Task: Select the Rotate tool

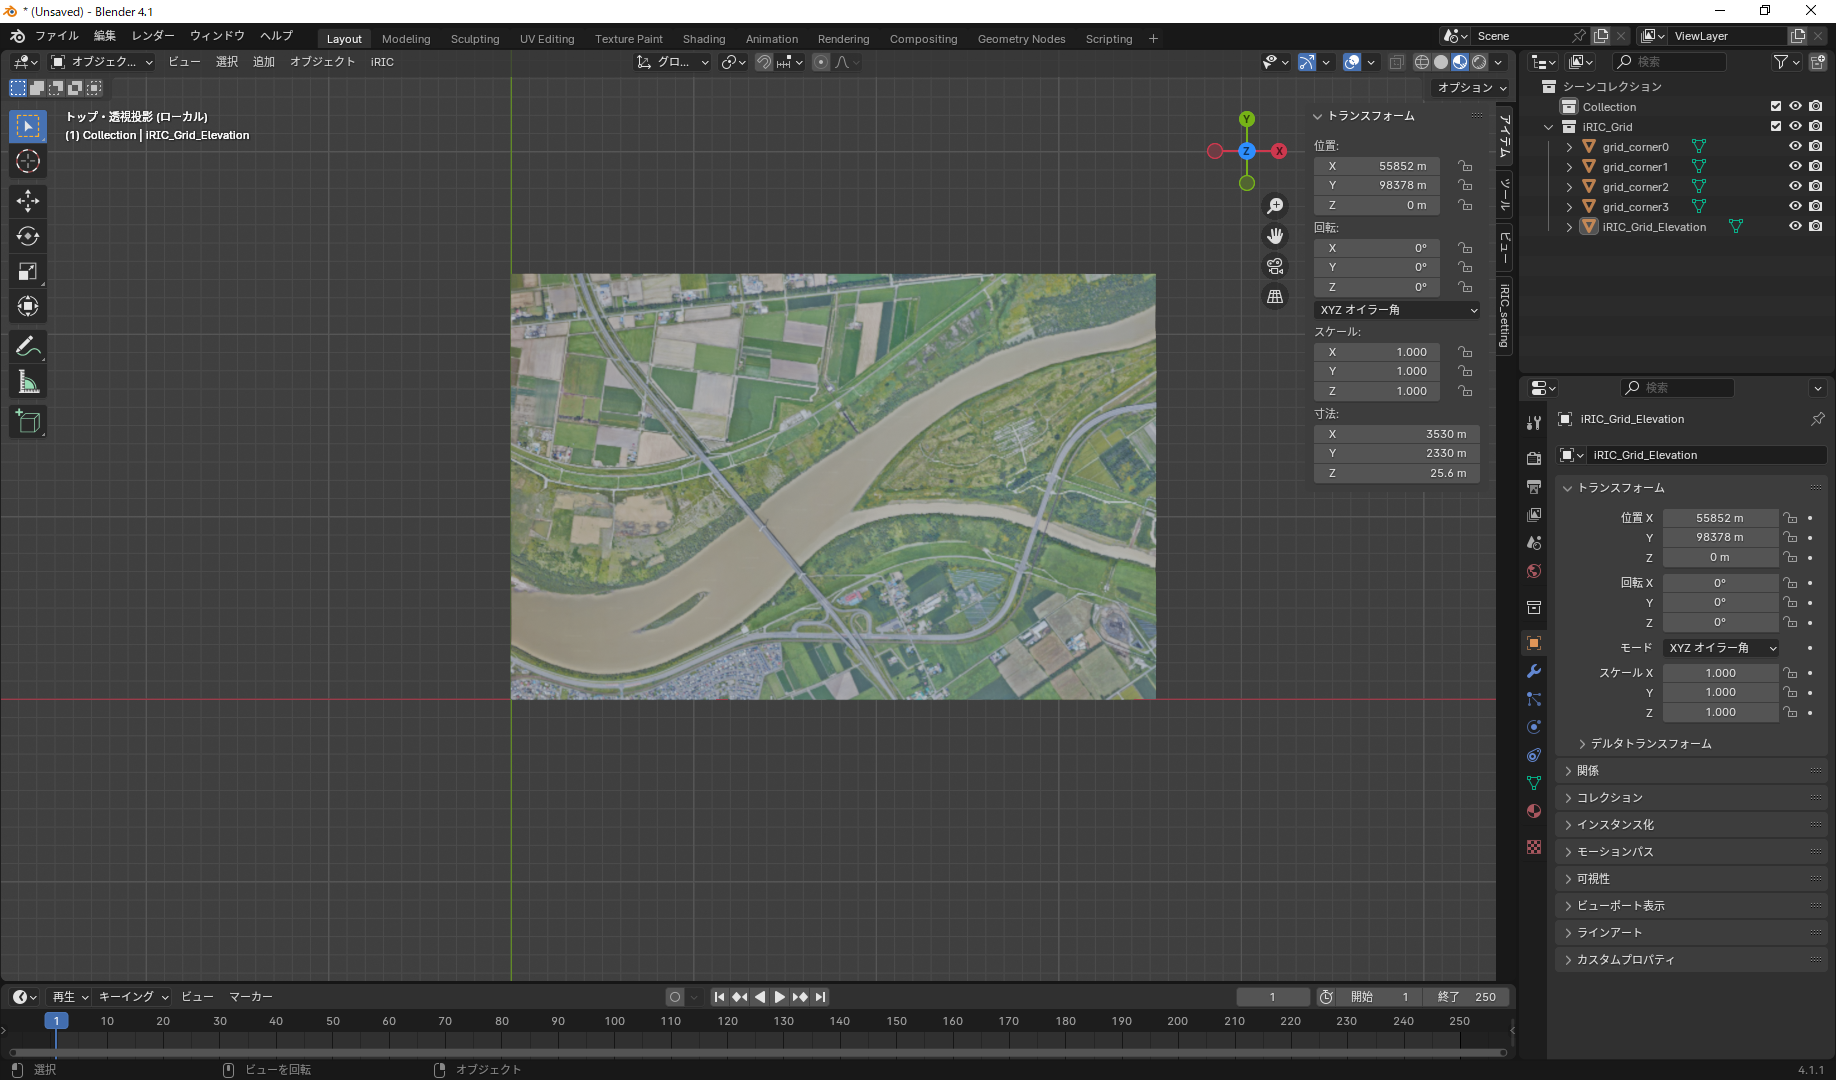Action: 28,237
